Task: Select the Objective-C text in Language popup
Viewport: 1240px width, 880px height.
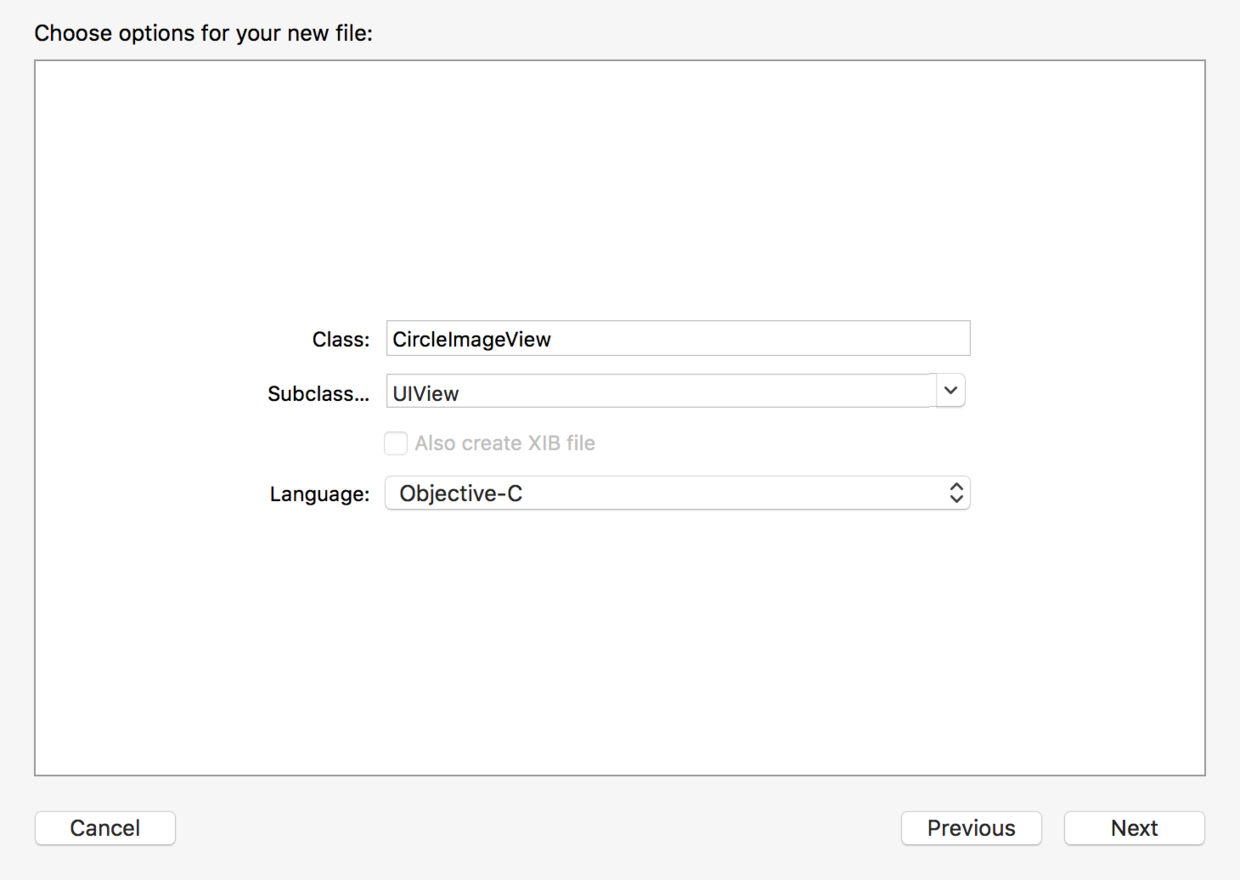Action: (461, 493)
